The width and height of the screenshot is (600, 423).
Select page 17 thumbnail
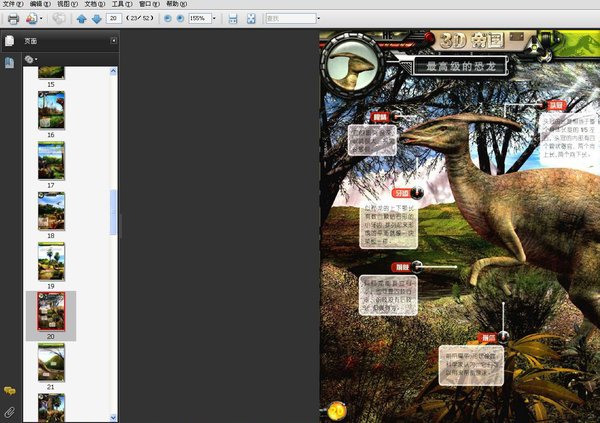[x=51, y=161]
